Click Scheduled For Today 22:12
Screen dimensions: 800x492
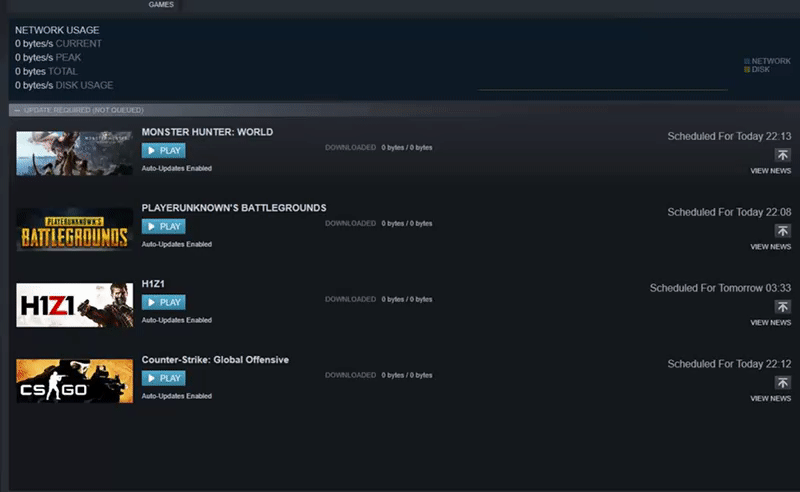(729, 364)
